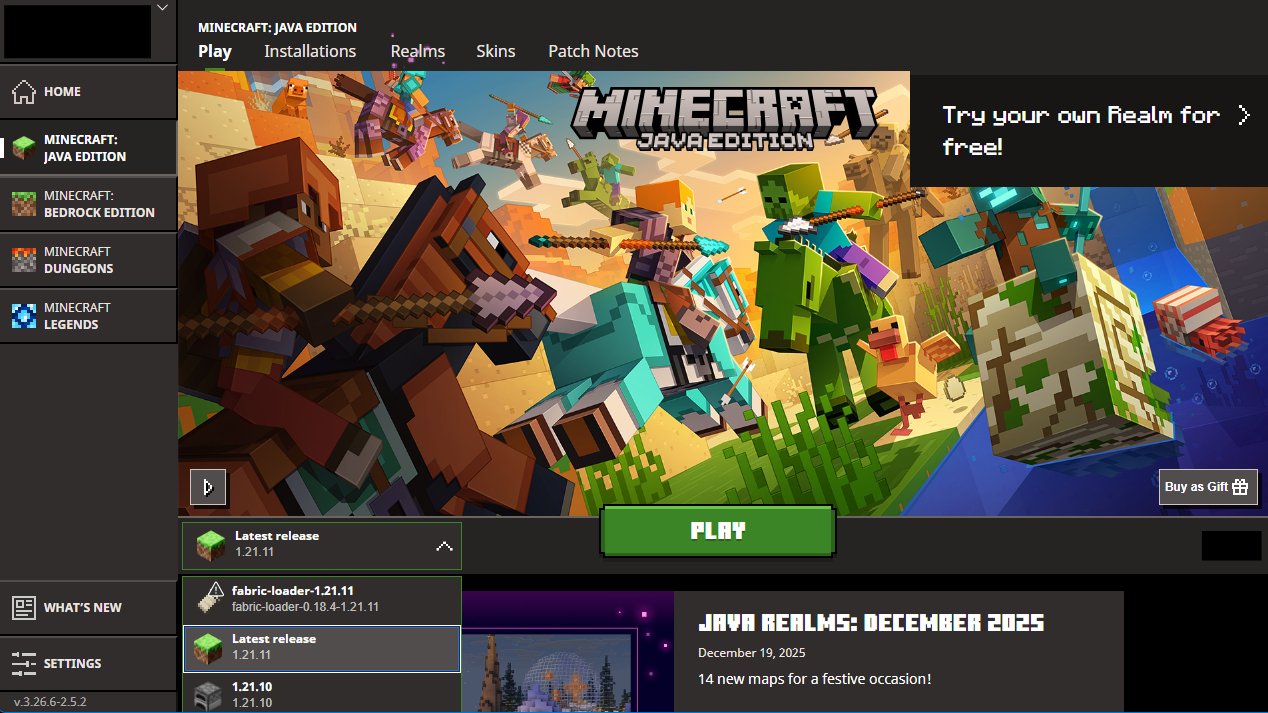
Task: Open Minecraft: Bedrock Edition in sidebar
Action: point(88,204)
